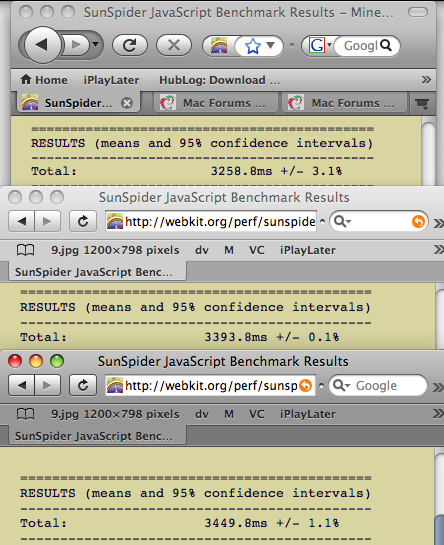
Task: Go back in the Firefox window
Action: pos(43,45)
